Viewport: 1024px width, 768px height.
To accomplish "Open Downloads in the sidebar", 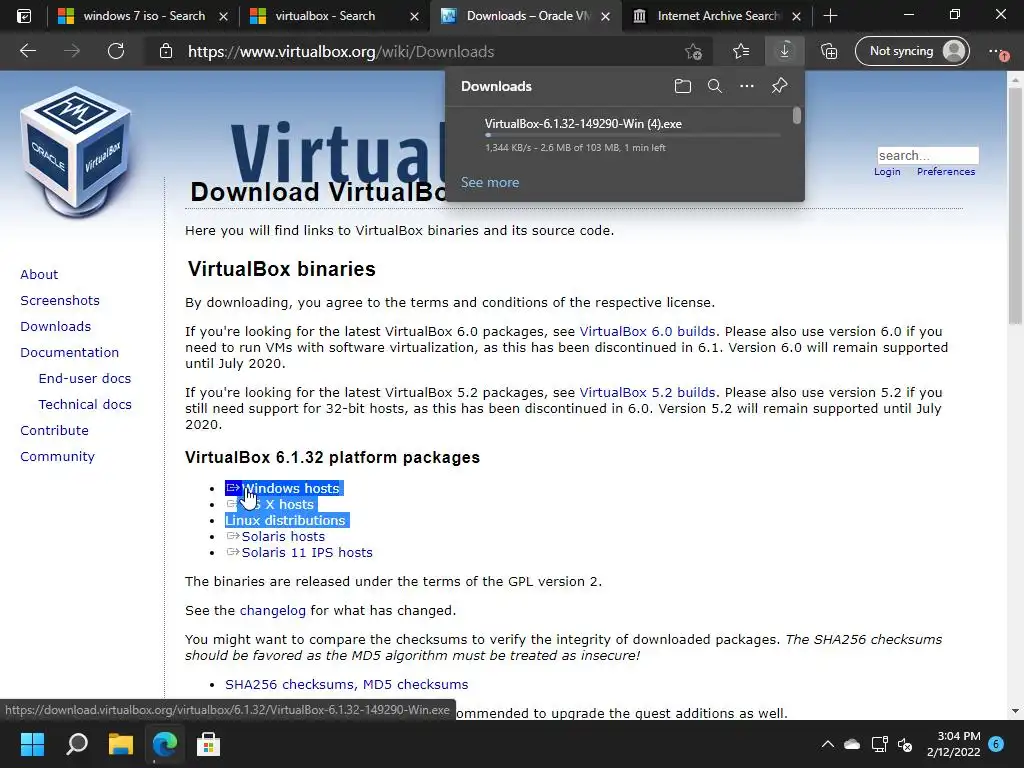I will pyautogui.click(x=56, y=327).
